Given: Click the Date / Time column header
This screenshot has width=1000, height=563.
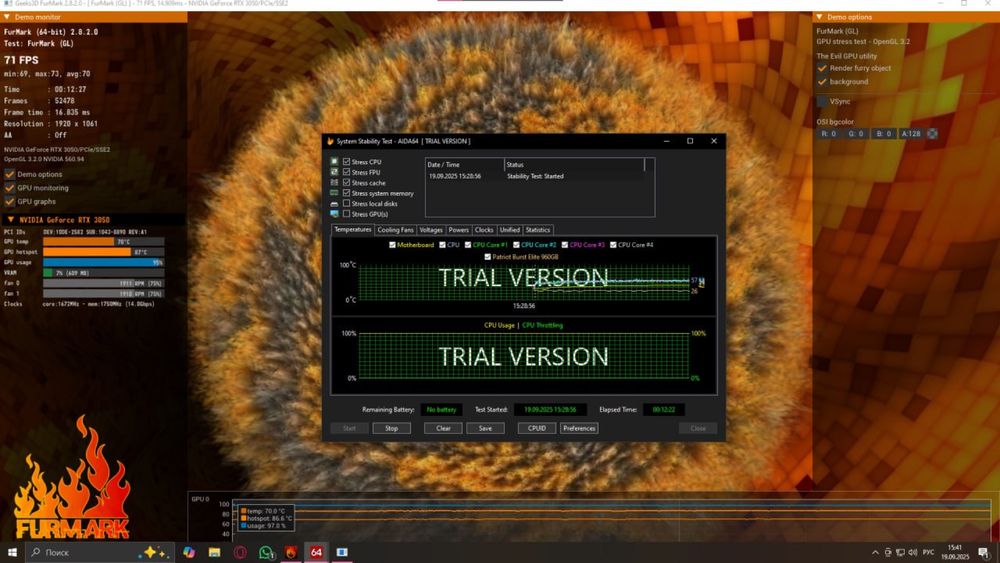Looking at the screenshot, I should (465, 165).
